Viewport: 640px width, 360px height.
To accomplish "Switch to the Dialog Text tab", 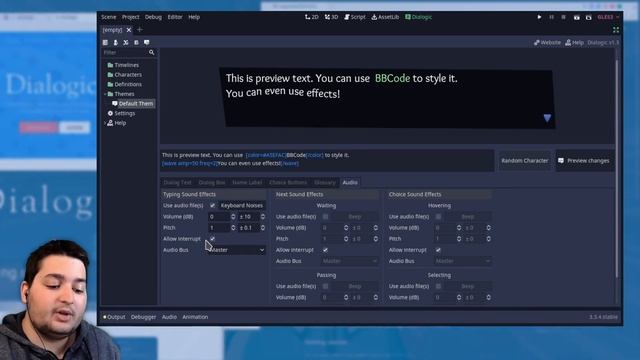I will [x=177, y=182].
